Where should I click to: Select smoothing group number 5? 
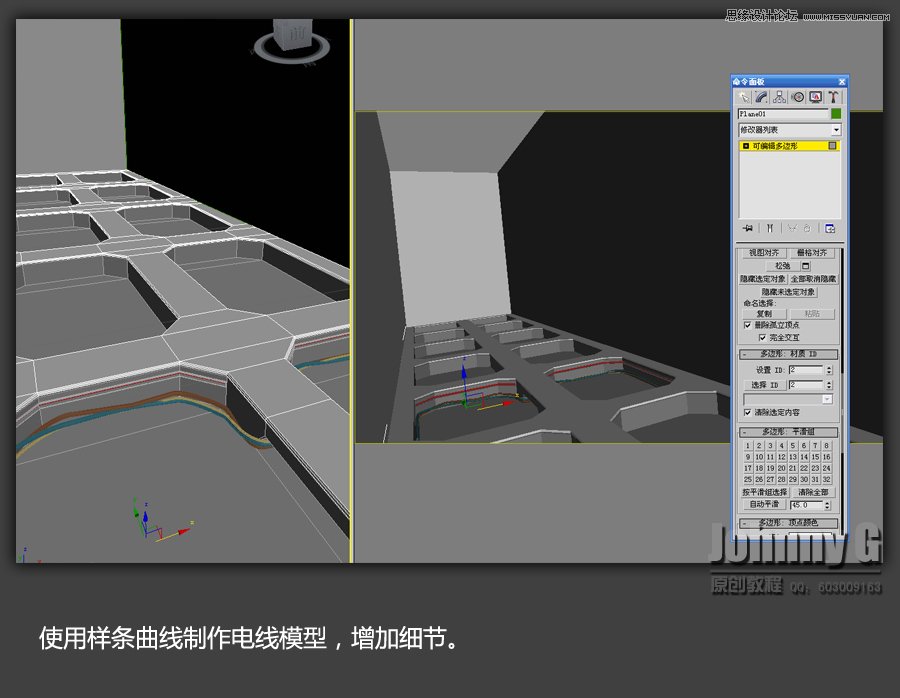(791, 446)
